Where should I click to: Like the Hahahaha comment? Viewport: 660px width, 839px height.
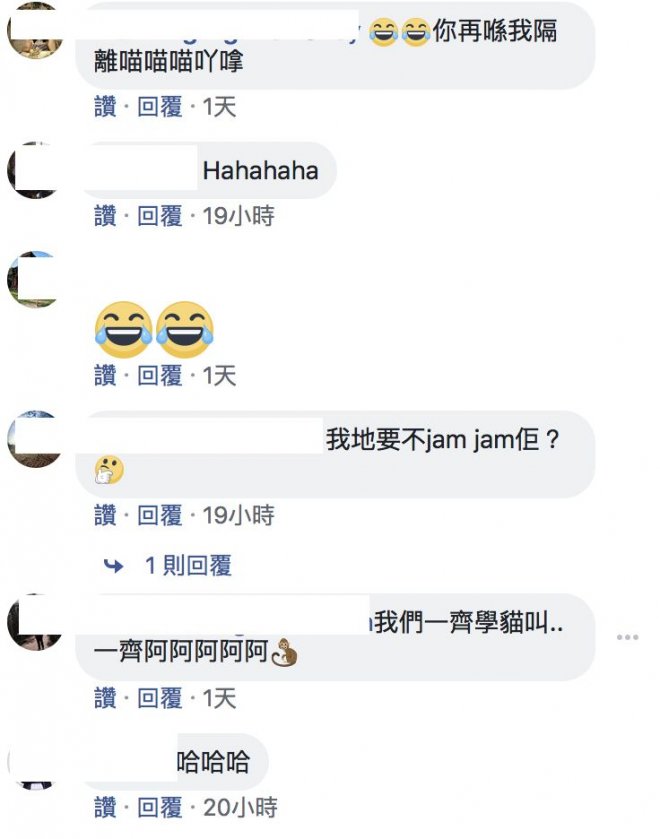tap(105, 216)
